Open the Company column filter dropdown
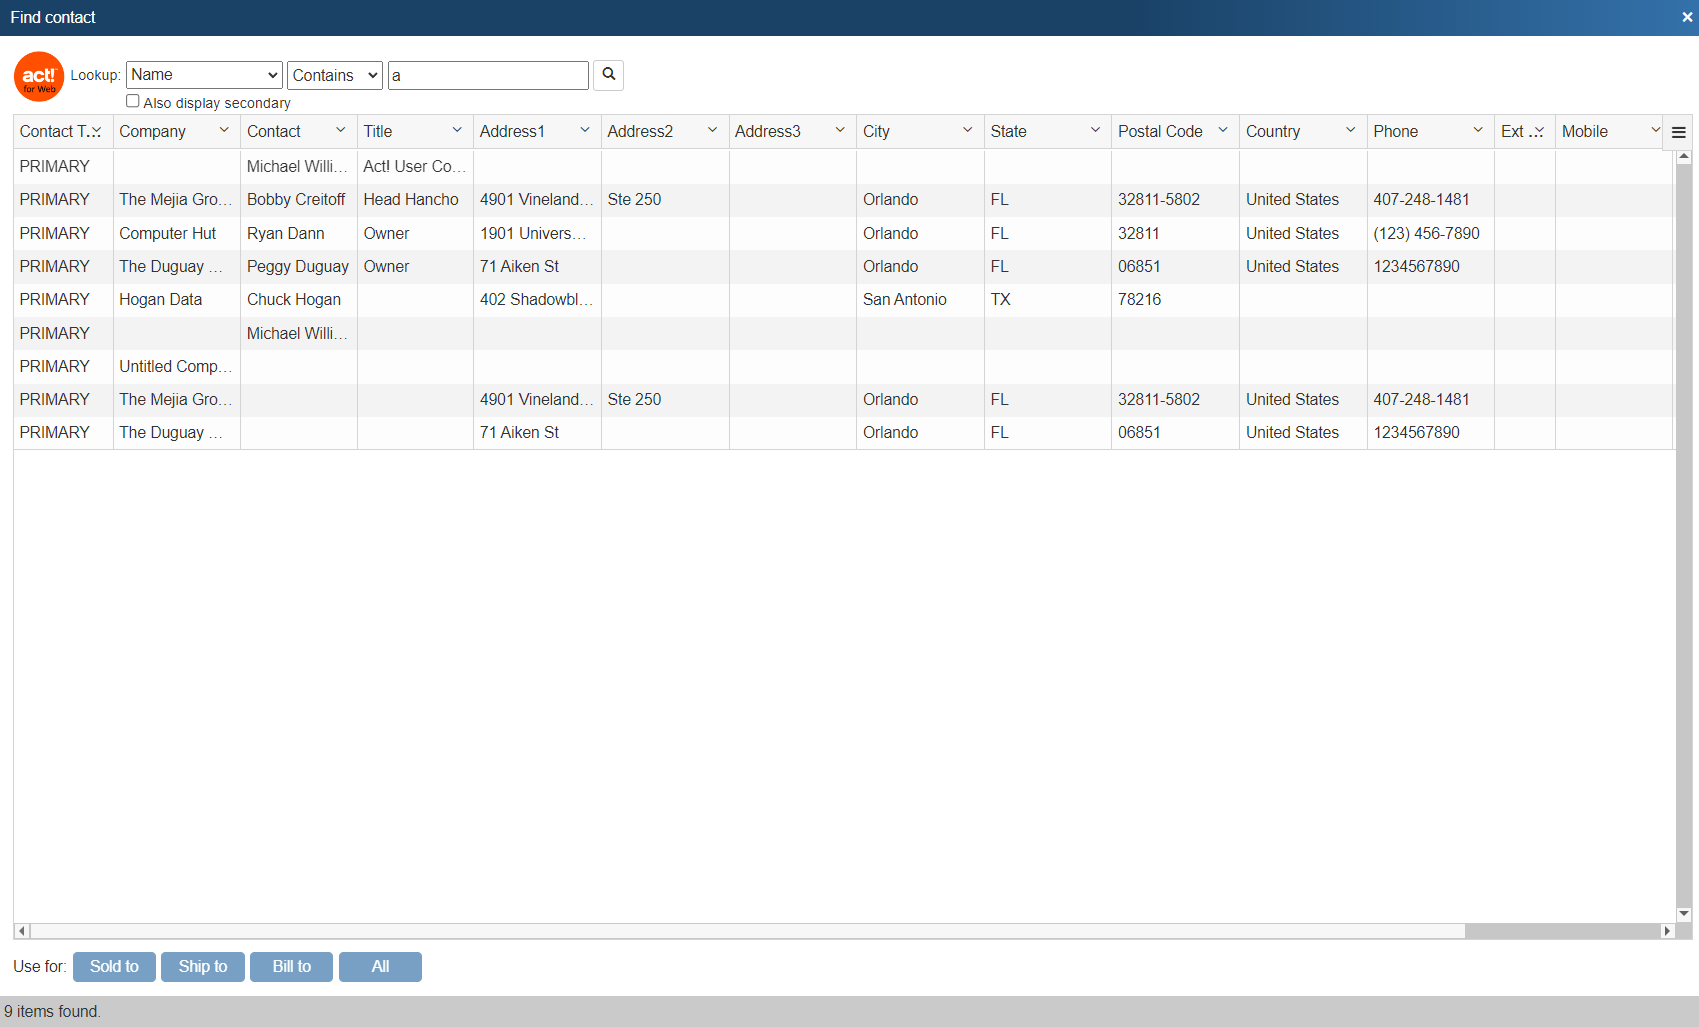 [224, 130]
